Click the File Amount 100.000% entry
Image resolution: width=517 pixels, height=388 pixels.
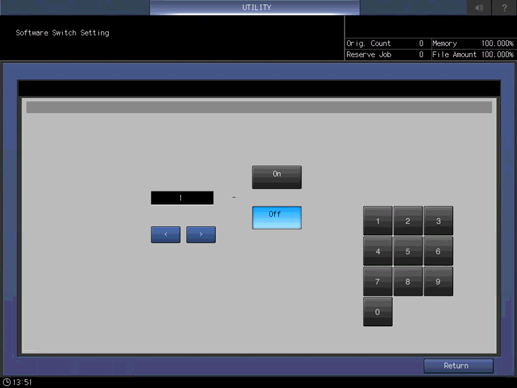pyautogui.click(x=473, y=54)
